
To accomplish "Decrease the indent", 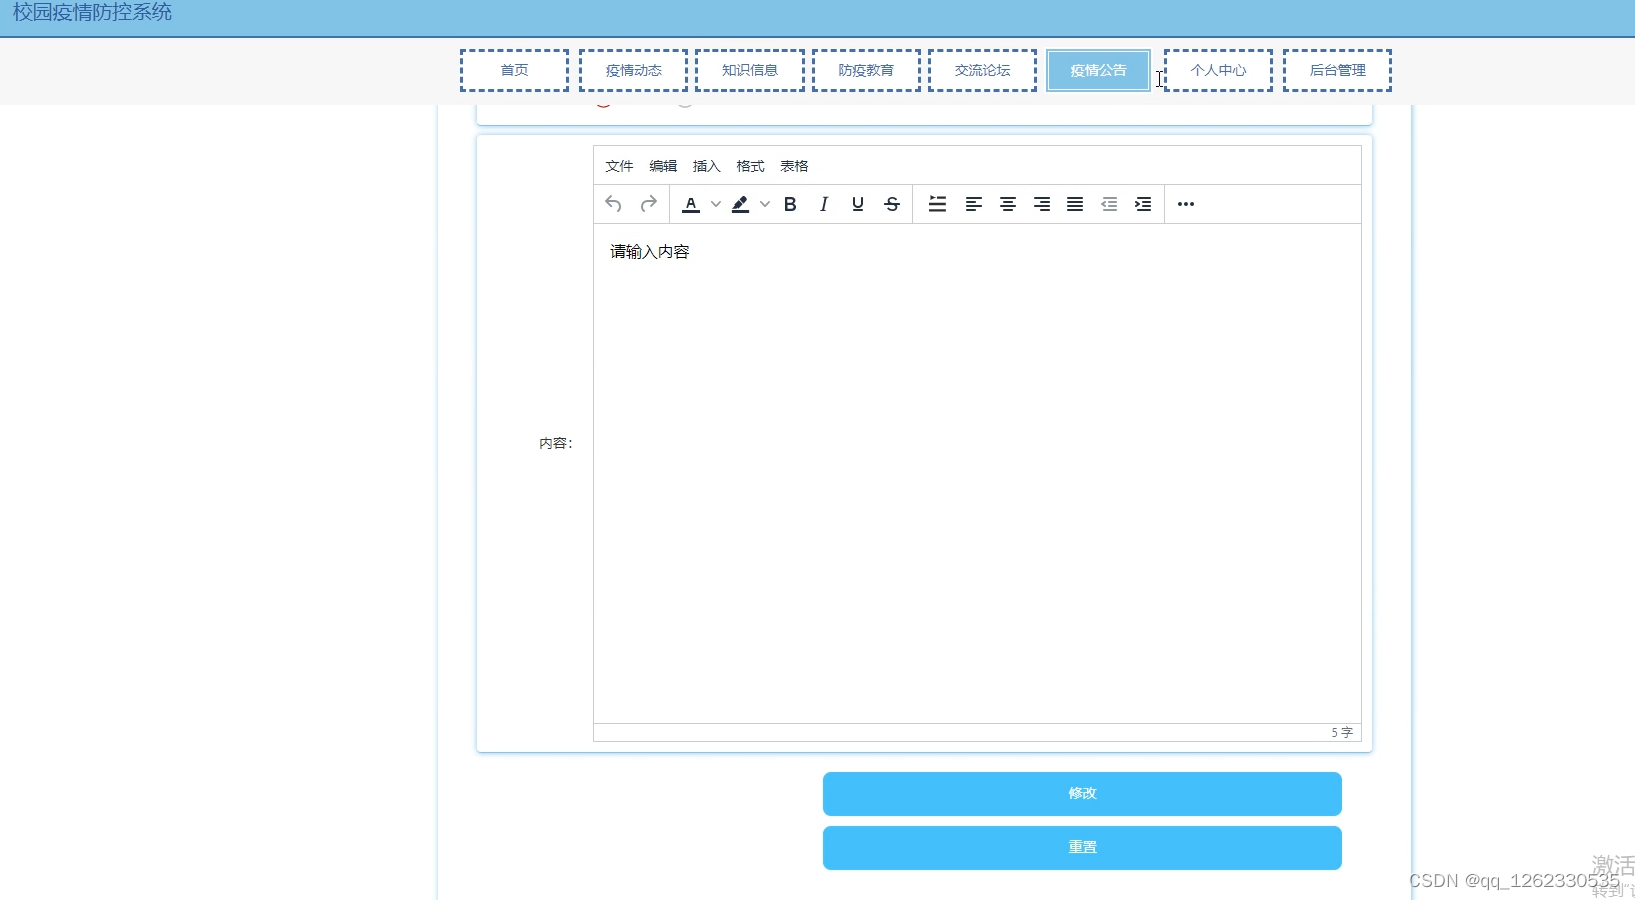I will pos(1109,204).
